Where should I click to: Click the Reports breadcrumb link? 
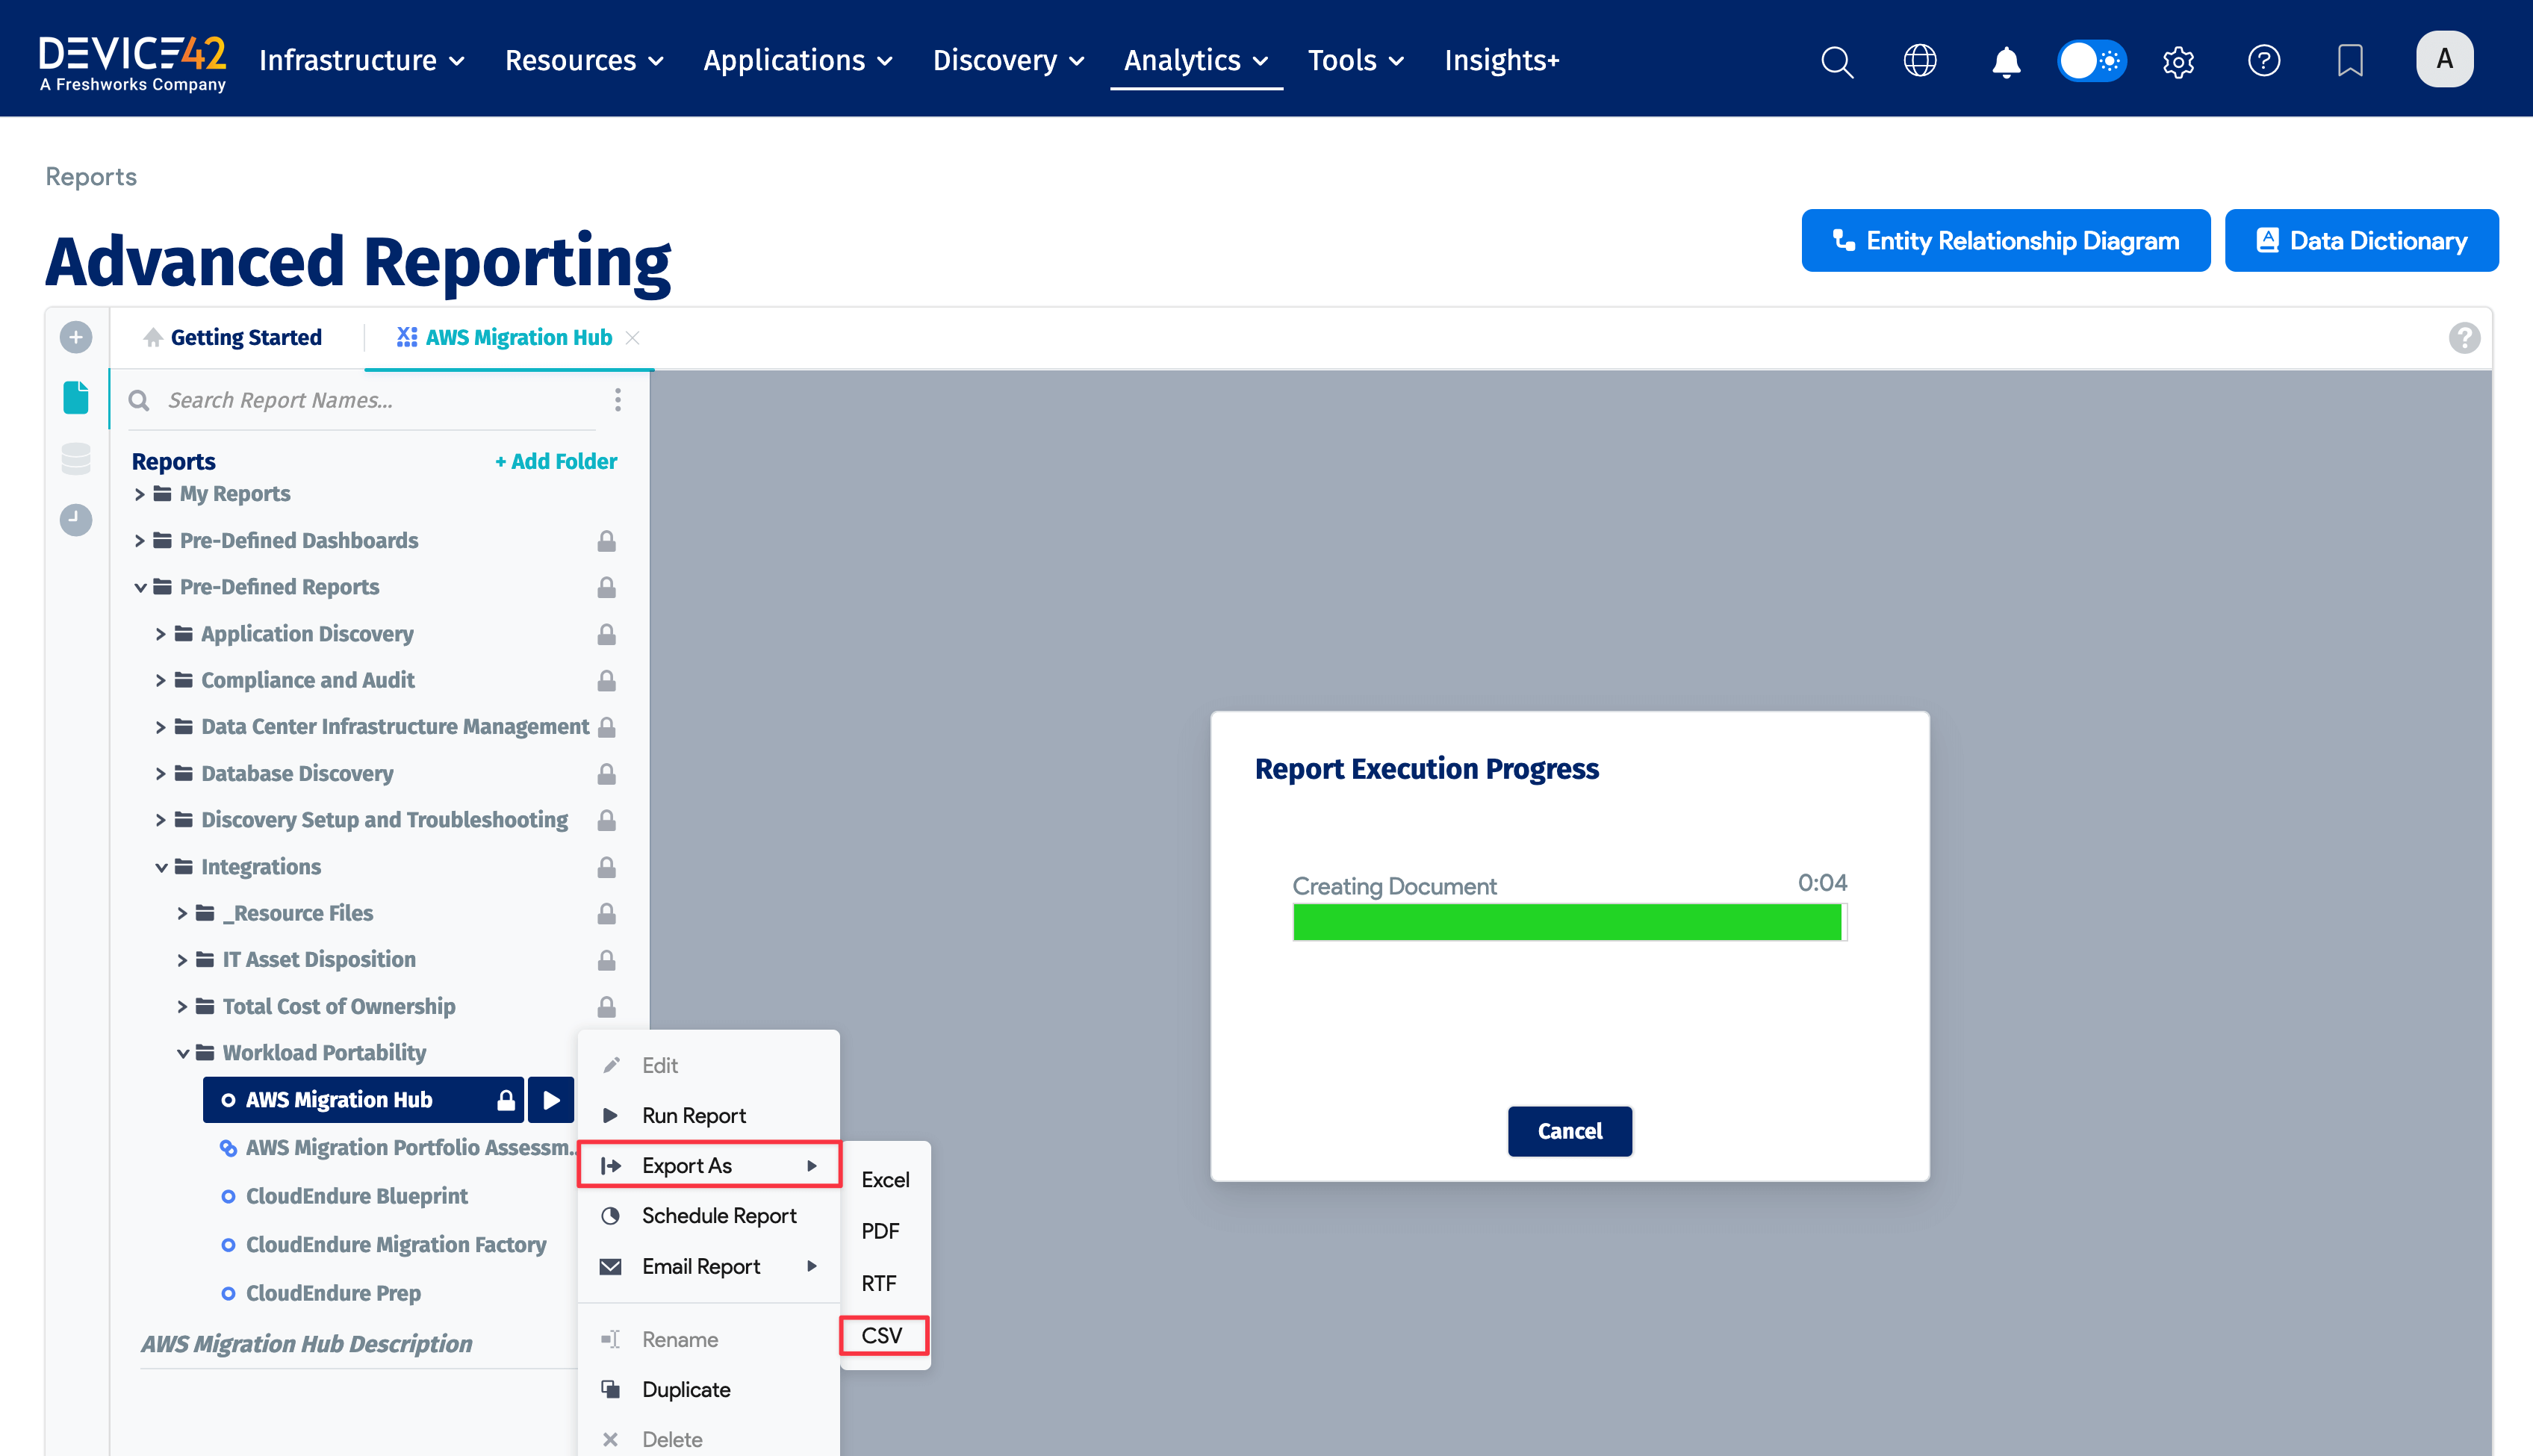click(x=91, y=177)
